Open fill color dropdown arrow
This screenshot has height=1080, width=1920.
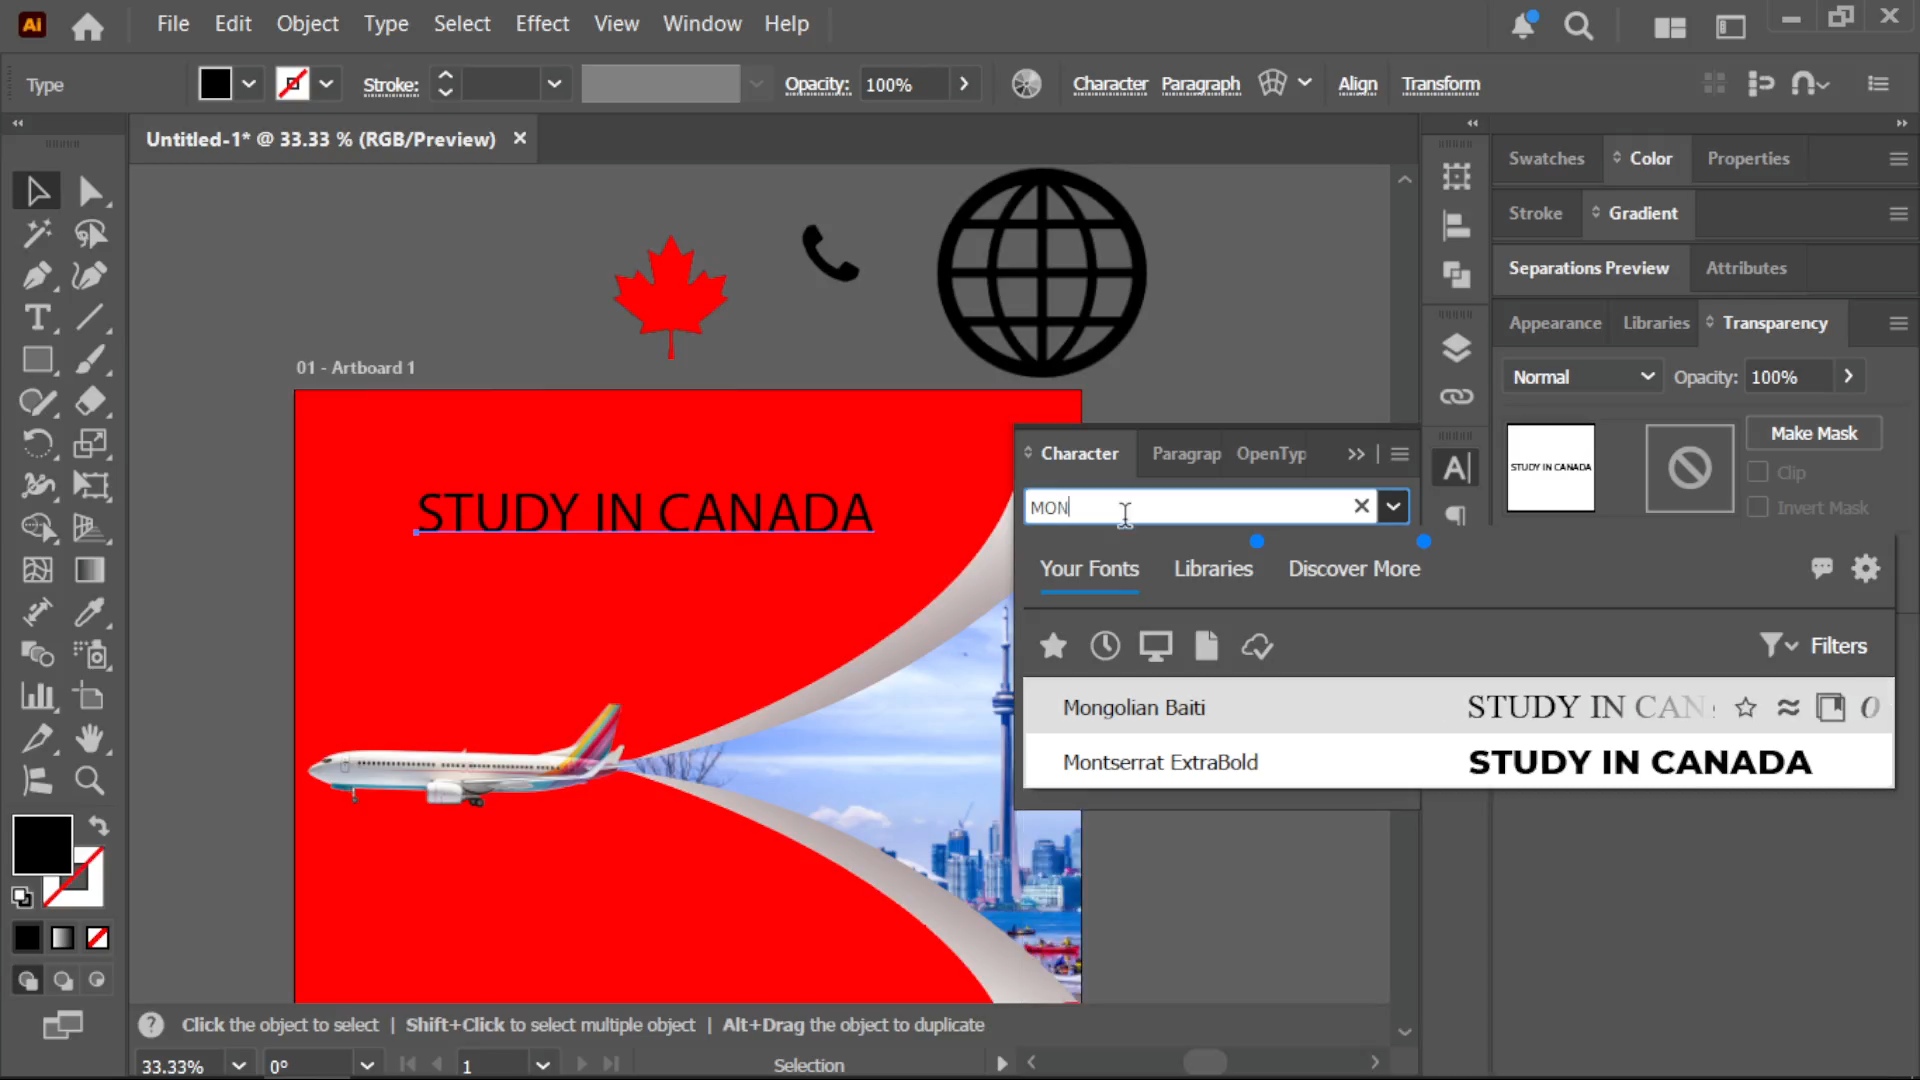249,84
